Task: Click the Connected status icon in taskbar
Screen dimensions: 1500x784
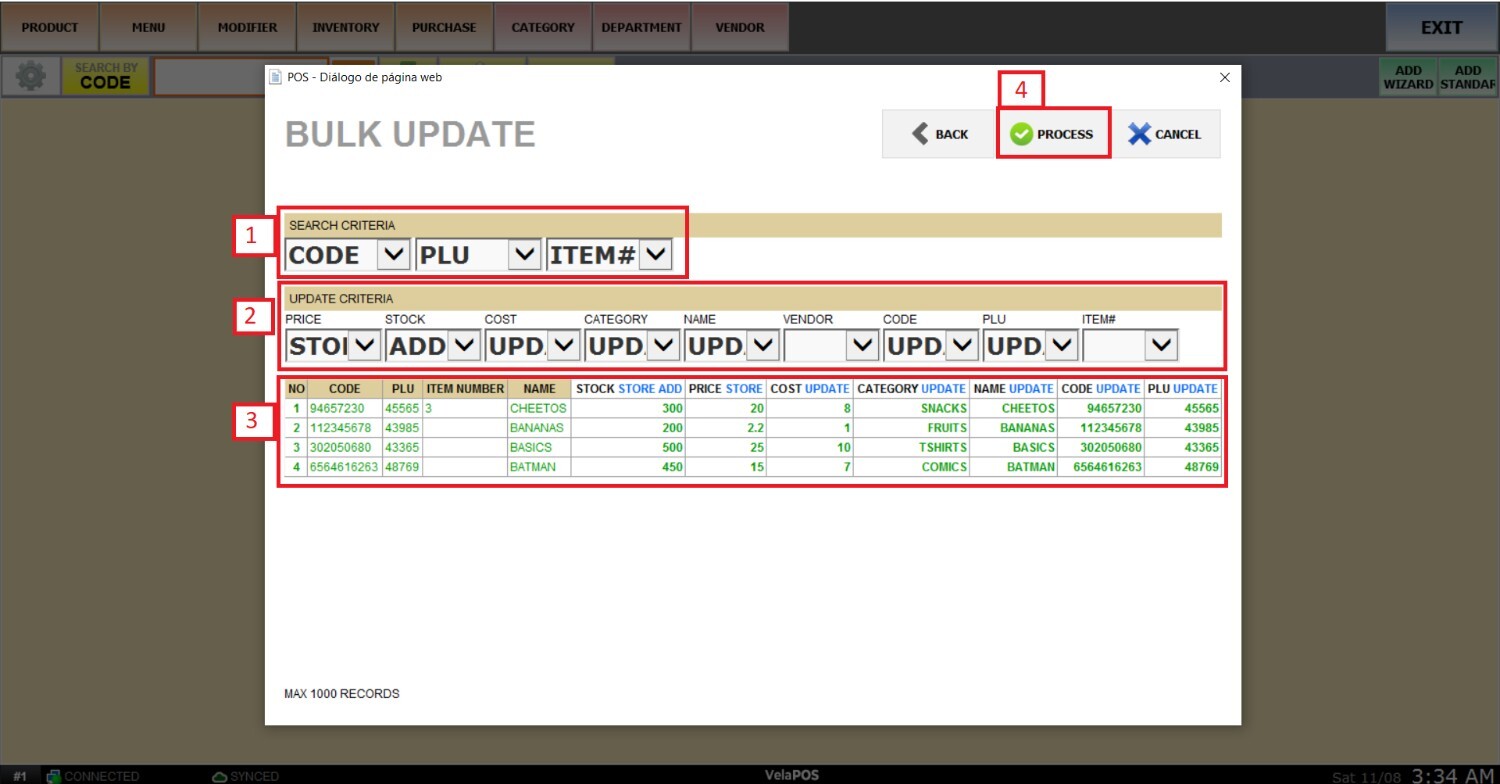Action: click(54, 776)
